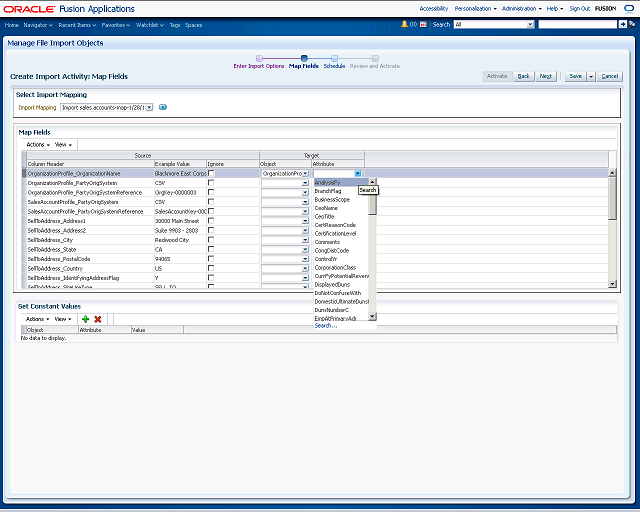Toggle Ignore checkbox for SellToAddress_City row
Screen dimensions: 640x512
(211, 240)
